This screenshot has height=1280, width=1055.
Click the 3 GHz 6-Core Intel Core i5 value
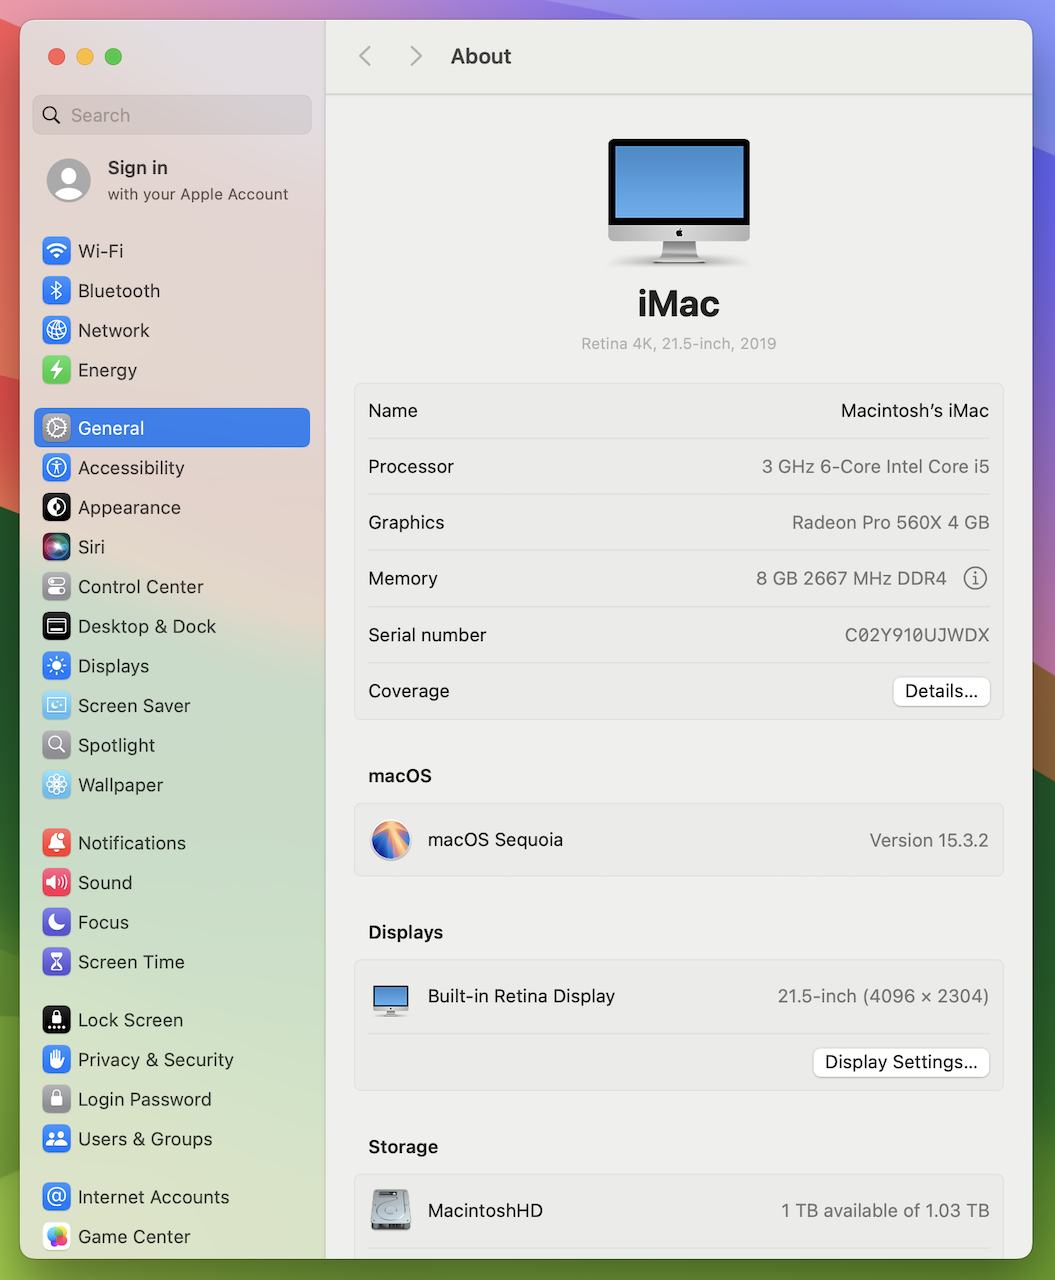tap(876, 467)
